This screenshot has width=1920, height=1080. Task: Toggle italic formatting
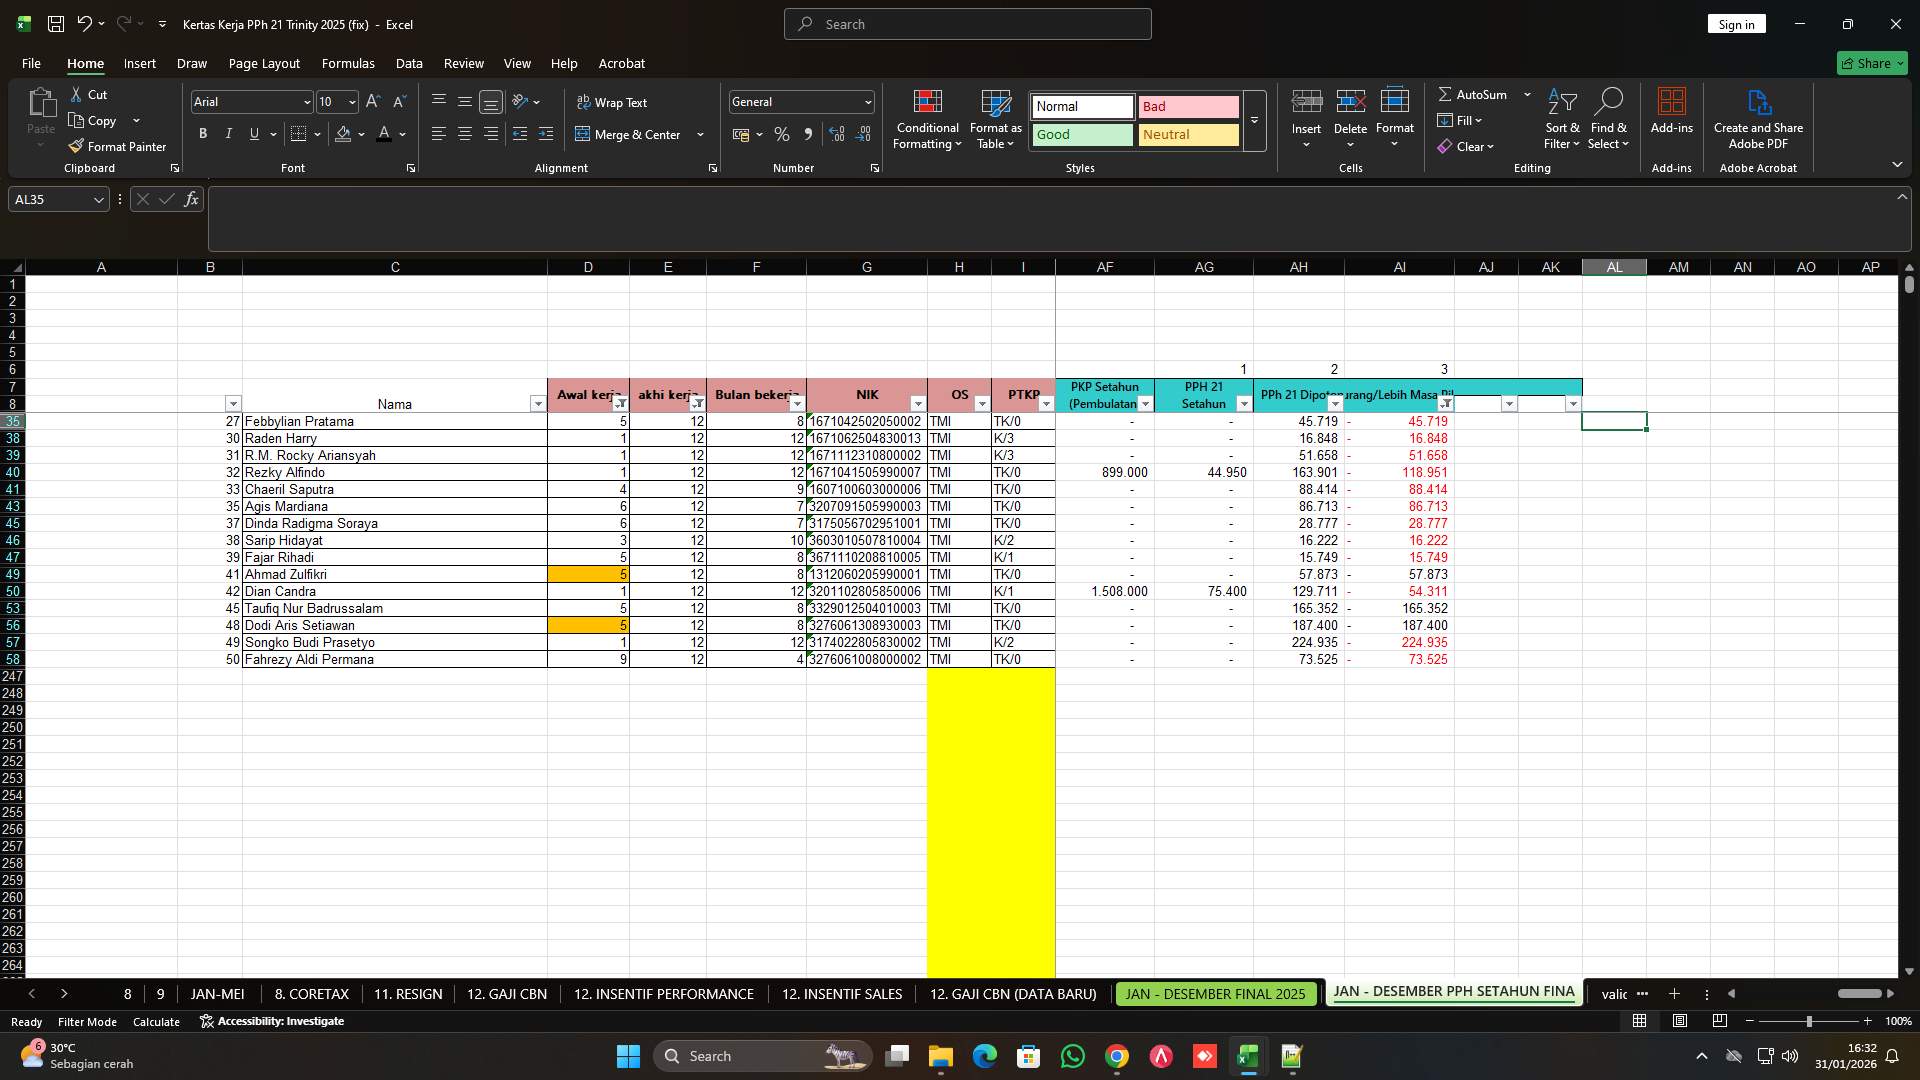click(228, 133)
